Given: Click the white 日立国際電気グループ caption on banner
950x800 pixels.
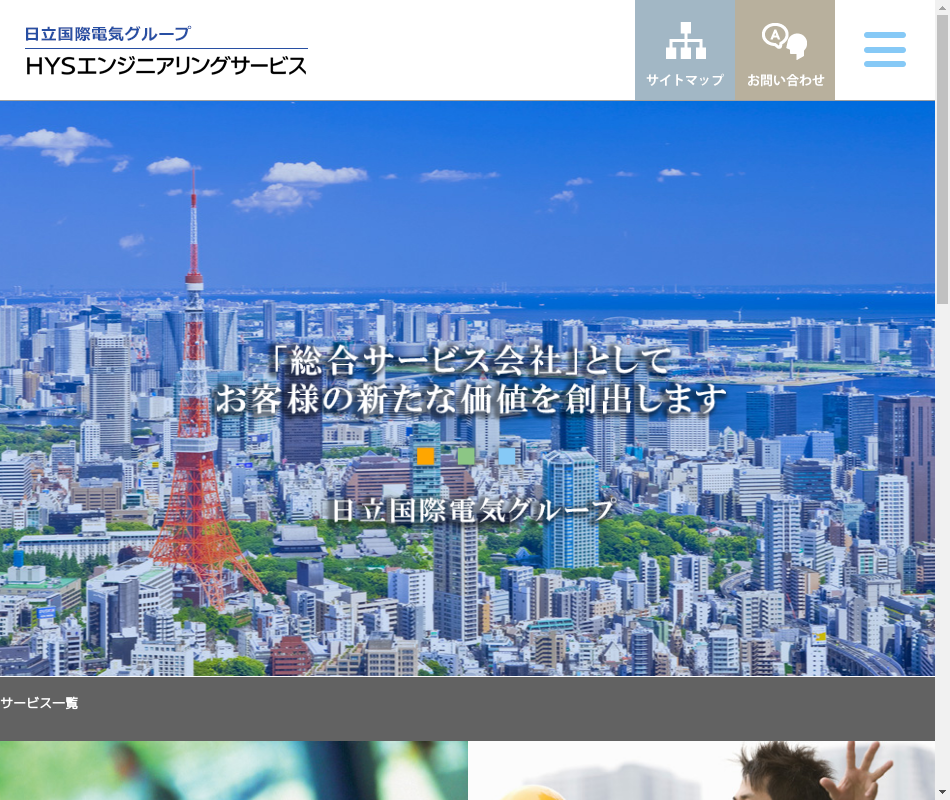Looking at the screenshot, I should tap(473, 510).
